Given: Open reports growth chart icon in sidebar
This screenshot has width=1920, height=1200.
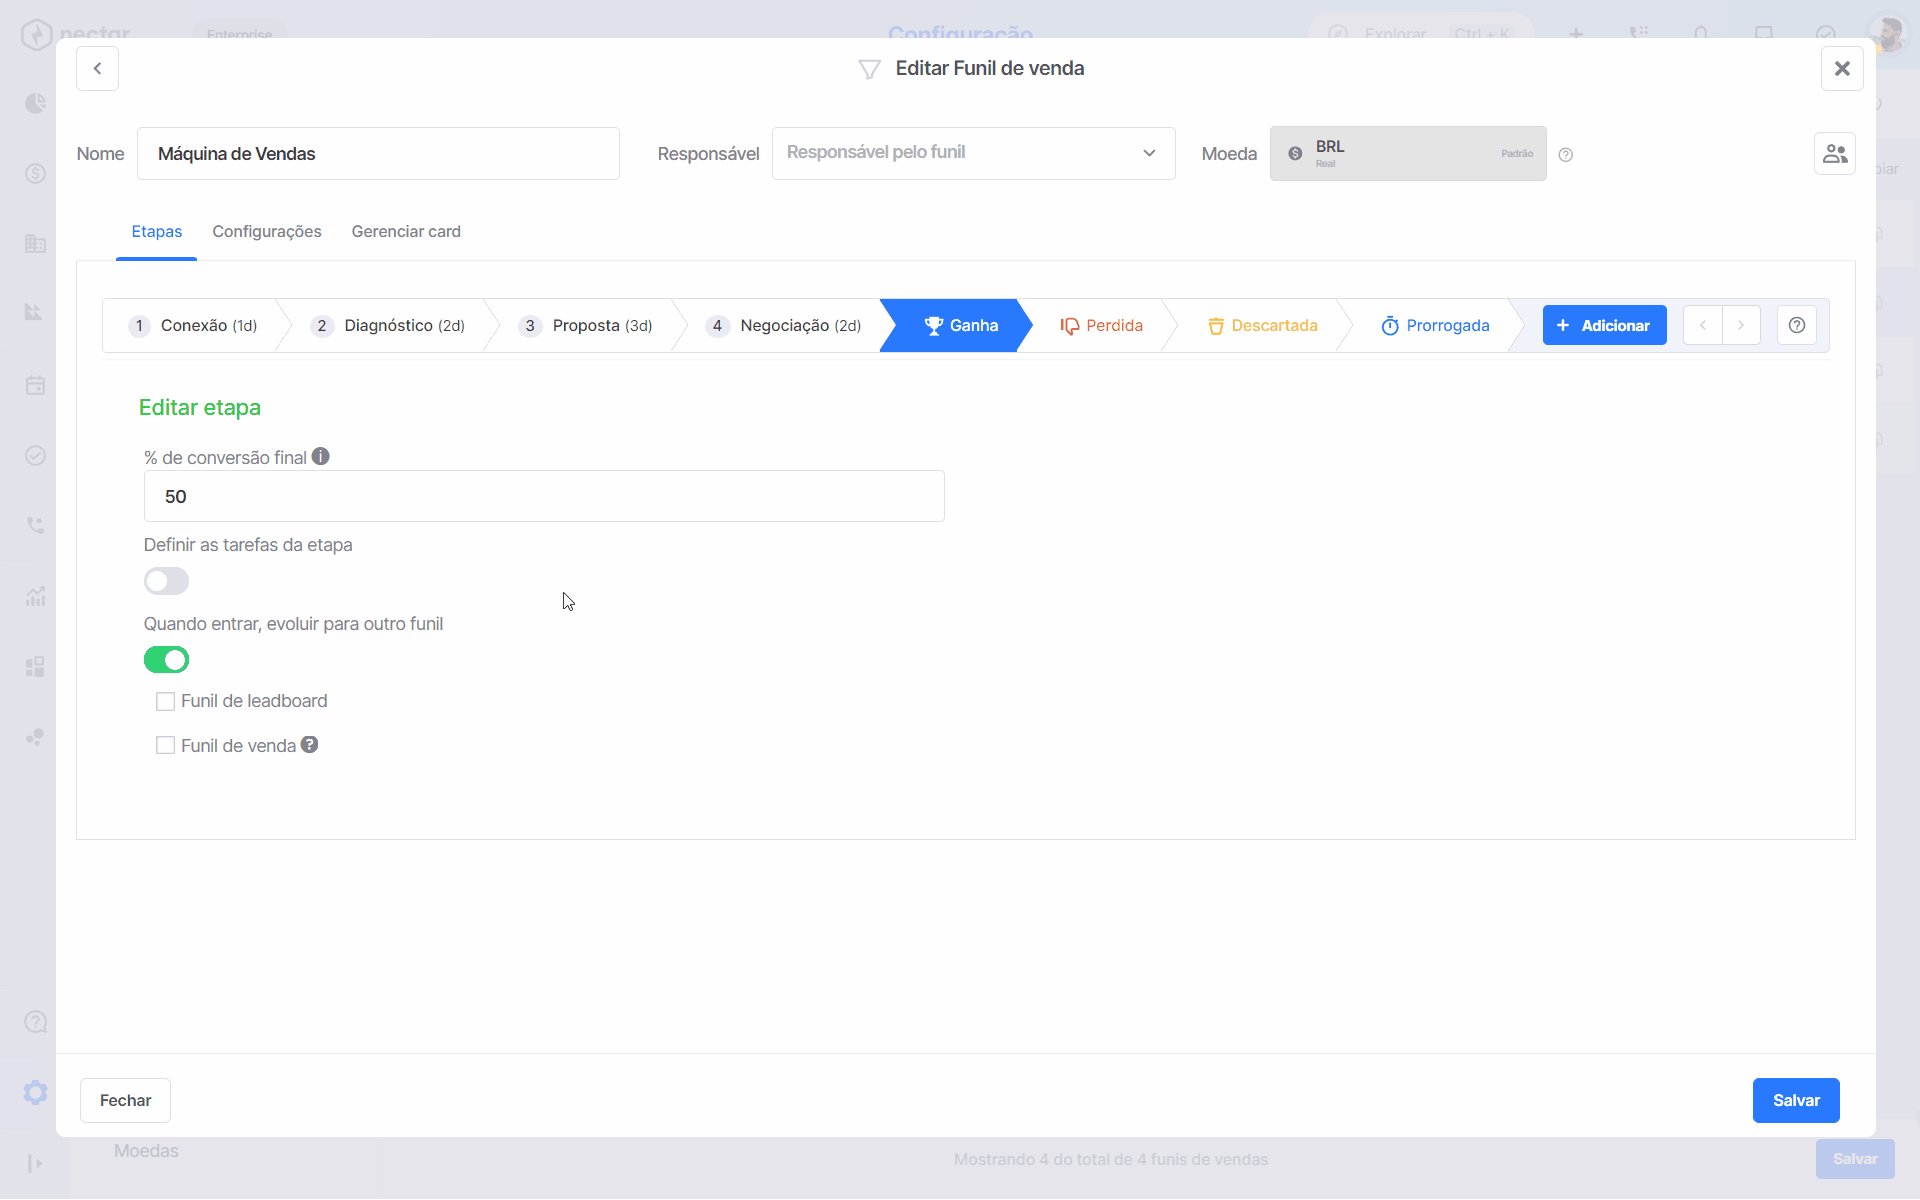Looking at the screenshot, I should tap(35, 597).
